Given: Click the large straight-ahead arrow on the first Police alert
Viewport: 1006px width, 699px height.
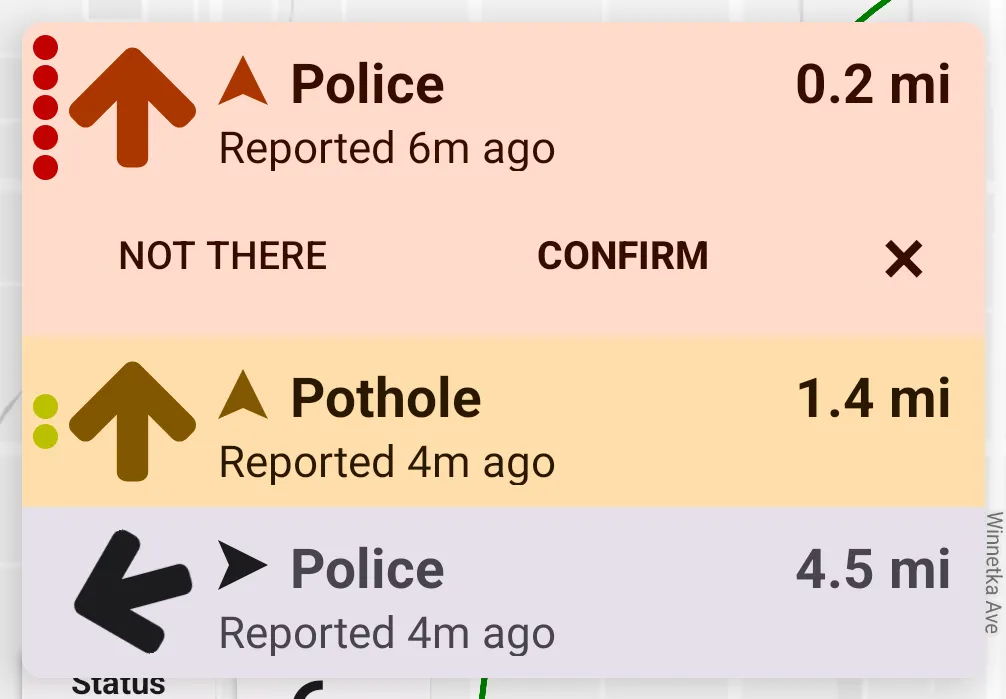Looking at the screenshot, I should click(133, 107).
